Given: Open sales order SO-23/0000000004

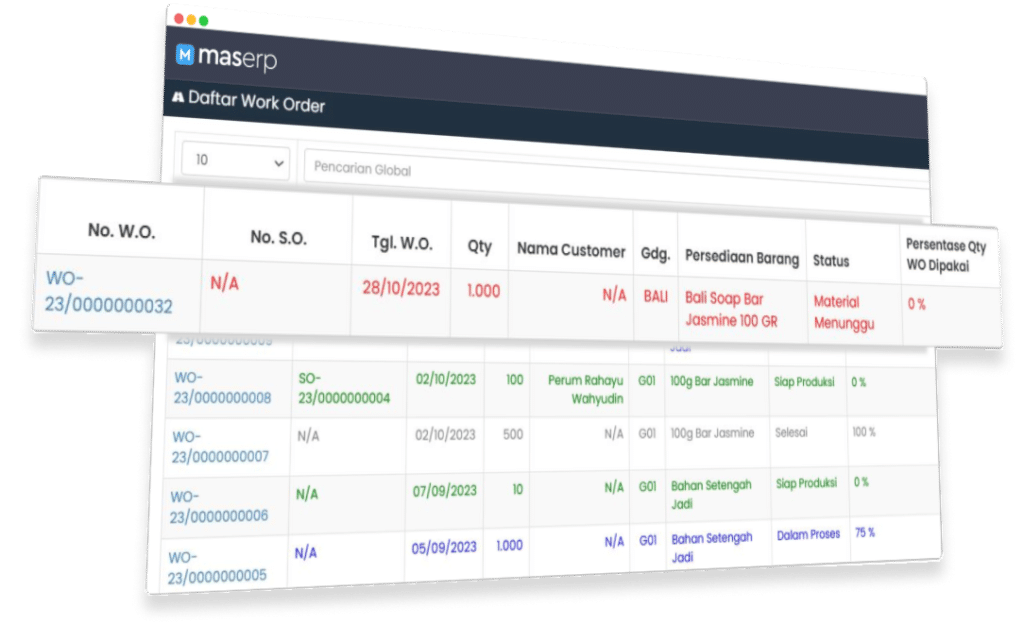Looking at the screenshot, I should (344, 389).
